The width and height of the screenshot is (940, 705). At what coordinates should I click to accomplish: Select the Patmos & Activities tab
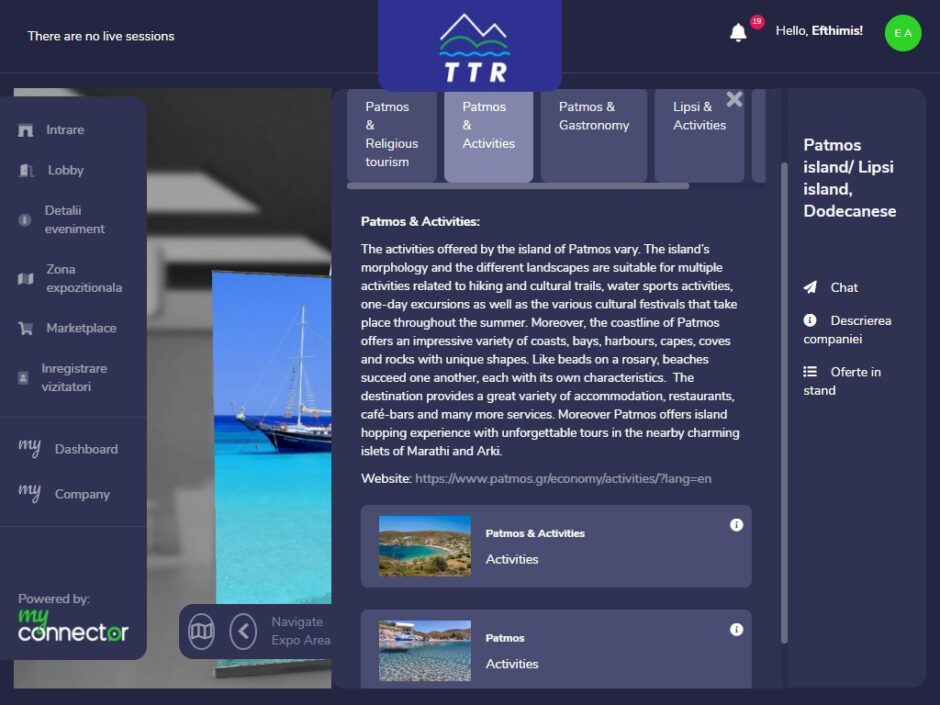pos(489,135)
